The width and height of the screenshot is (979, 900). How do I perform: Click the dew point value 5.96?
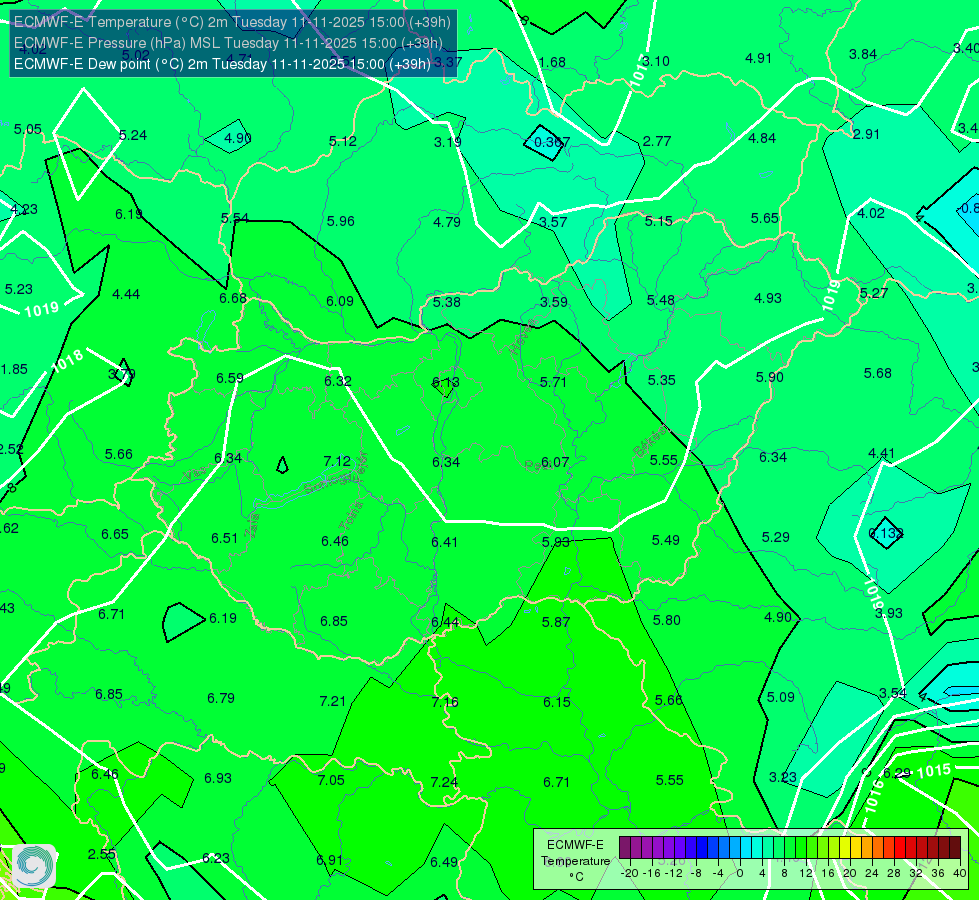[340, 221]
